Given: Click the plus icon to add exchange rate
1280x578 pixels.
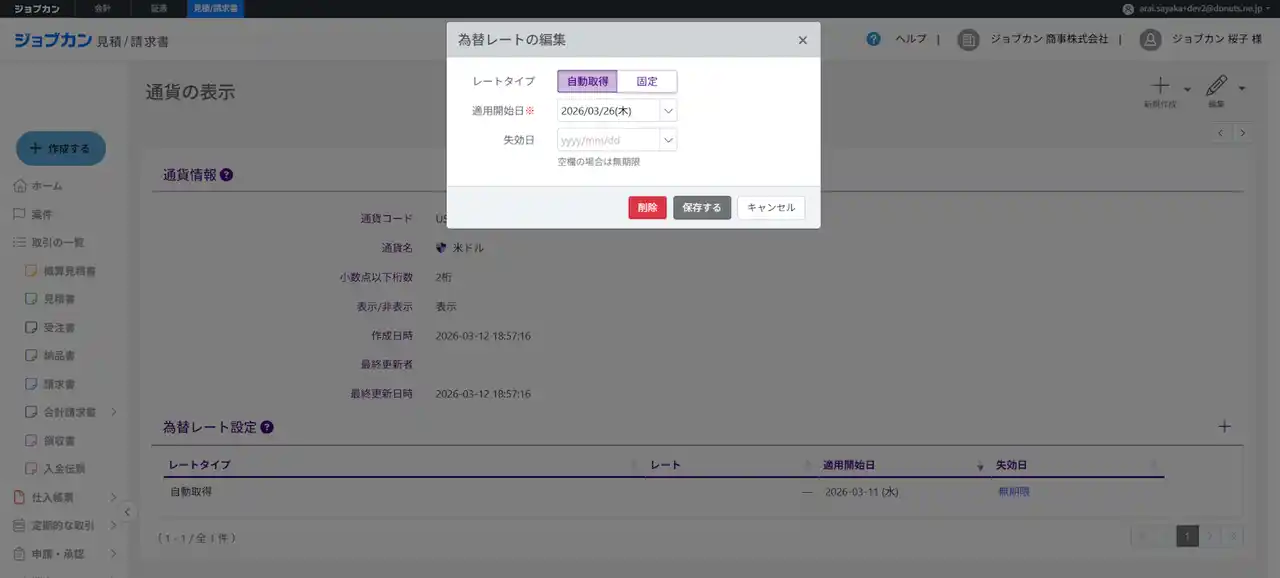Looking at the screenshot, I should tap(1225, 427).
